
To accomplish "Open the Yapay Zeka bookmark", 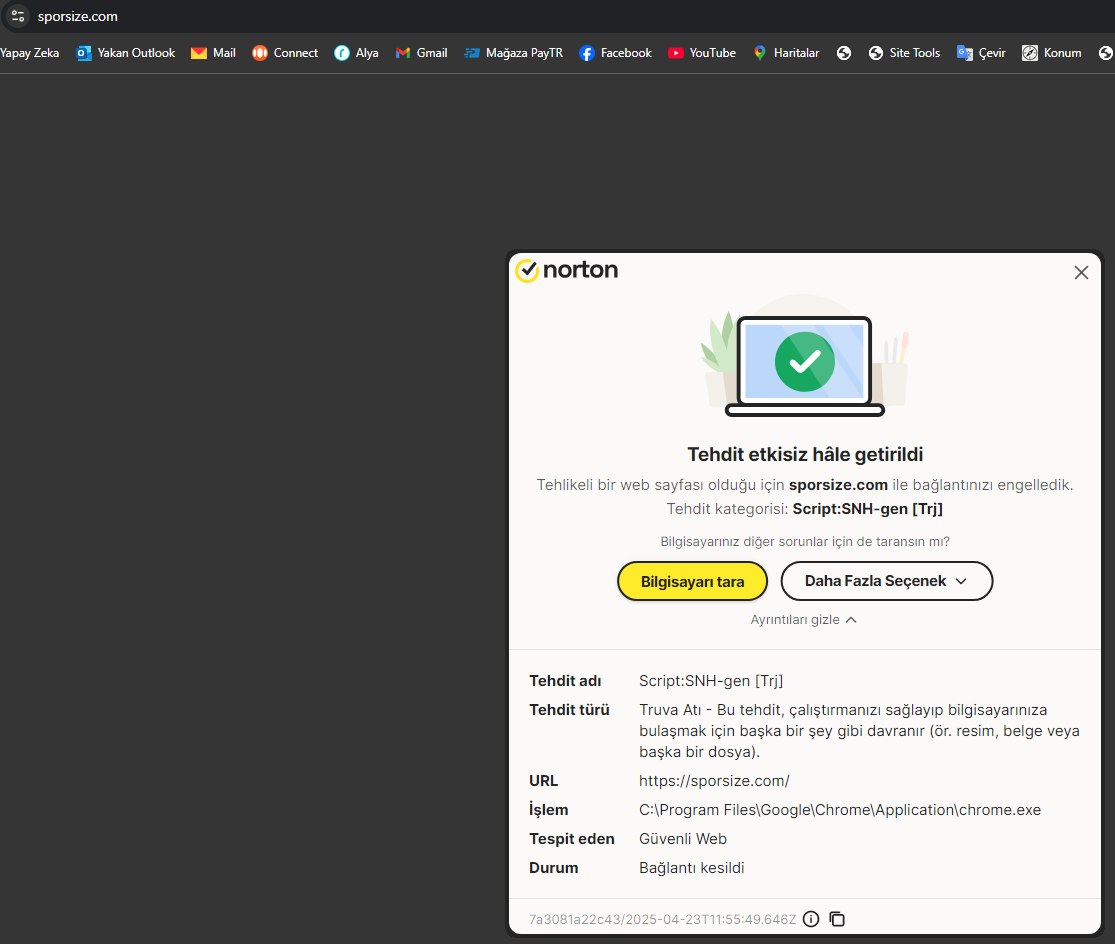I will click(x=29, y=53).
